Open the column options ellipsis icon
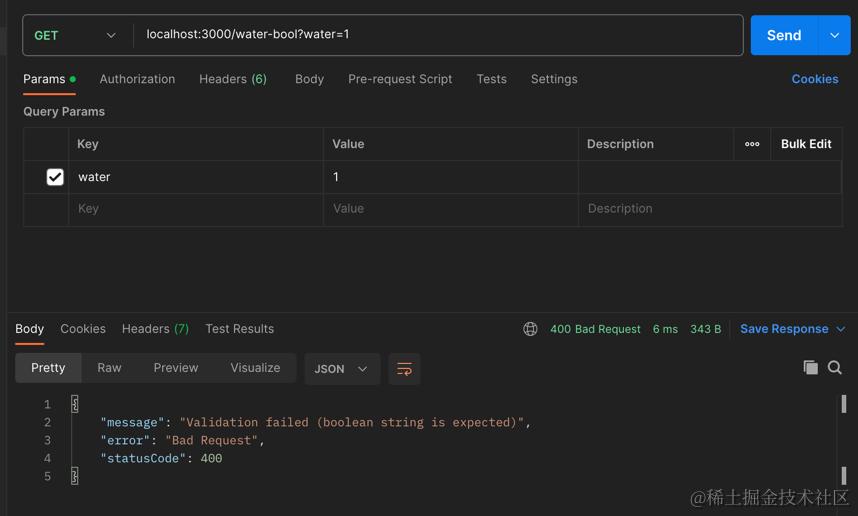The height and width of the screenshot is (516, 858). (752, 144)
